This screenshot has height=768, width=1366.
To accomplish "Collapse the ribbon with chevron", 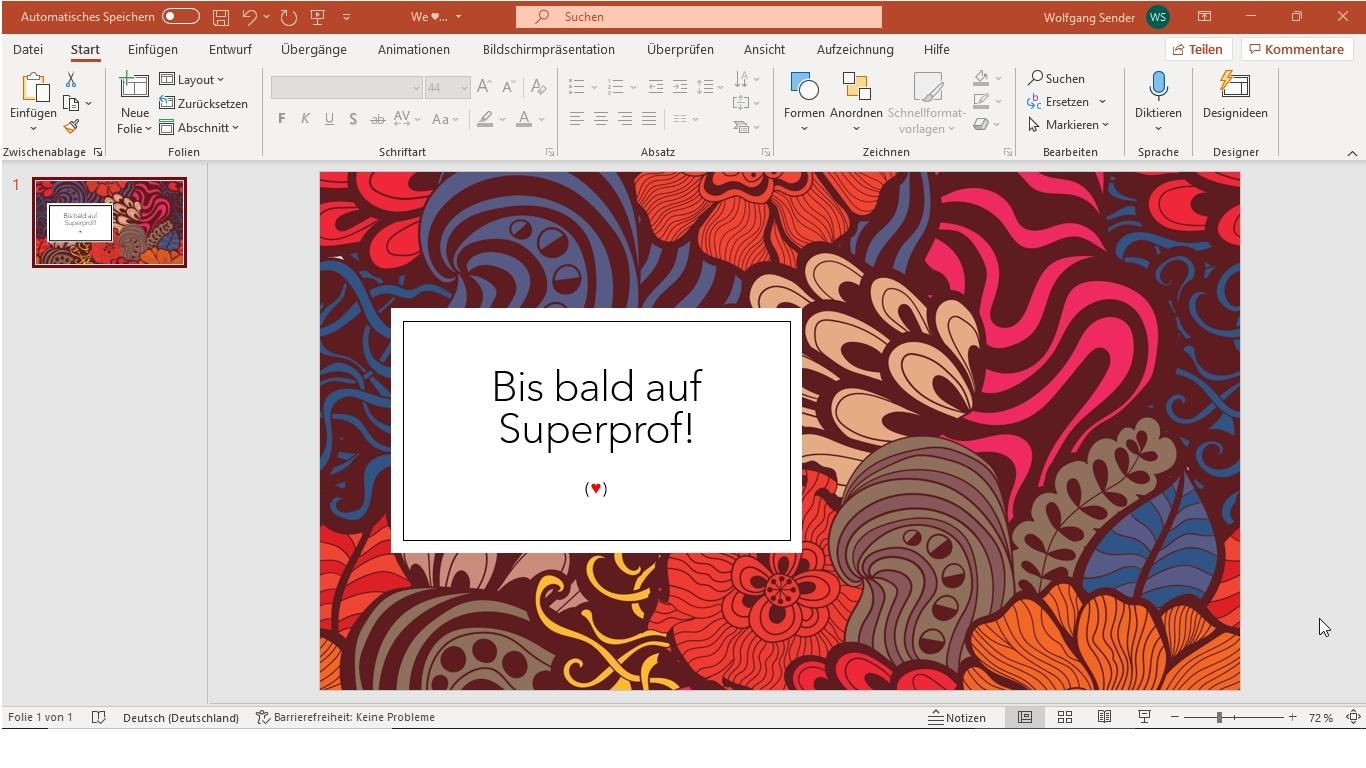I will (1352, 153).
